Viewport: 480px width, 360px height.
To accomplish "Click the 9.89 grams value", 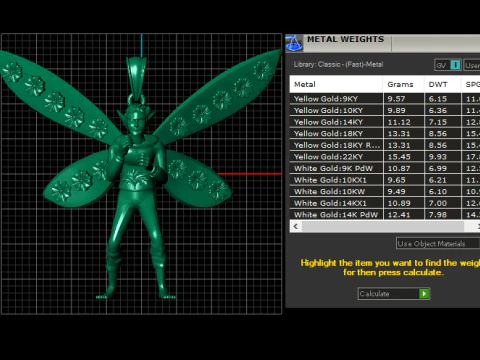I will point(396,111).
